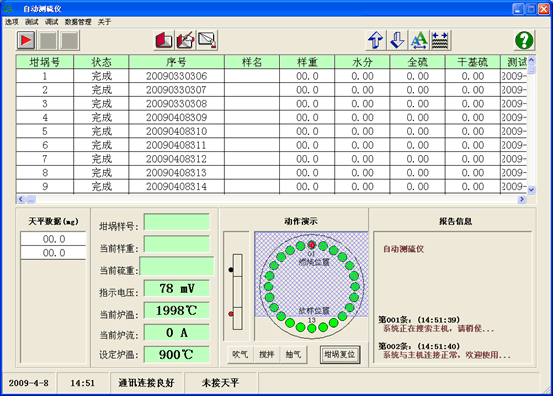Viewport: 554px width, 397px height.
Task: Select serial number cell 20090330308
Action: click(176, 103)
